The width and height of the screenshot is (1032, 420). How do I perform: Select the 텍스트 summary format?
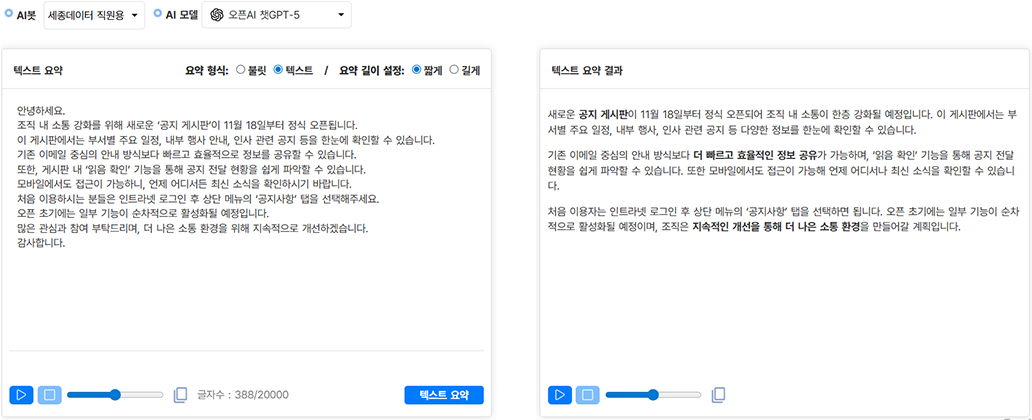pyautogui.click(x=278, y=70)
